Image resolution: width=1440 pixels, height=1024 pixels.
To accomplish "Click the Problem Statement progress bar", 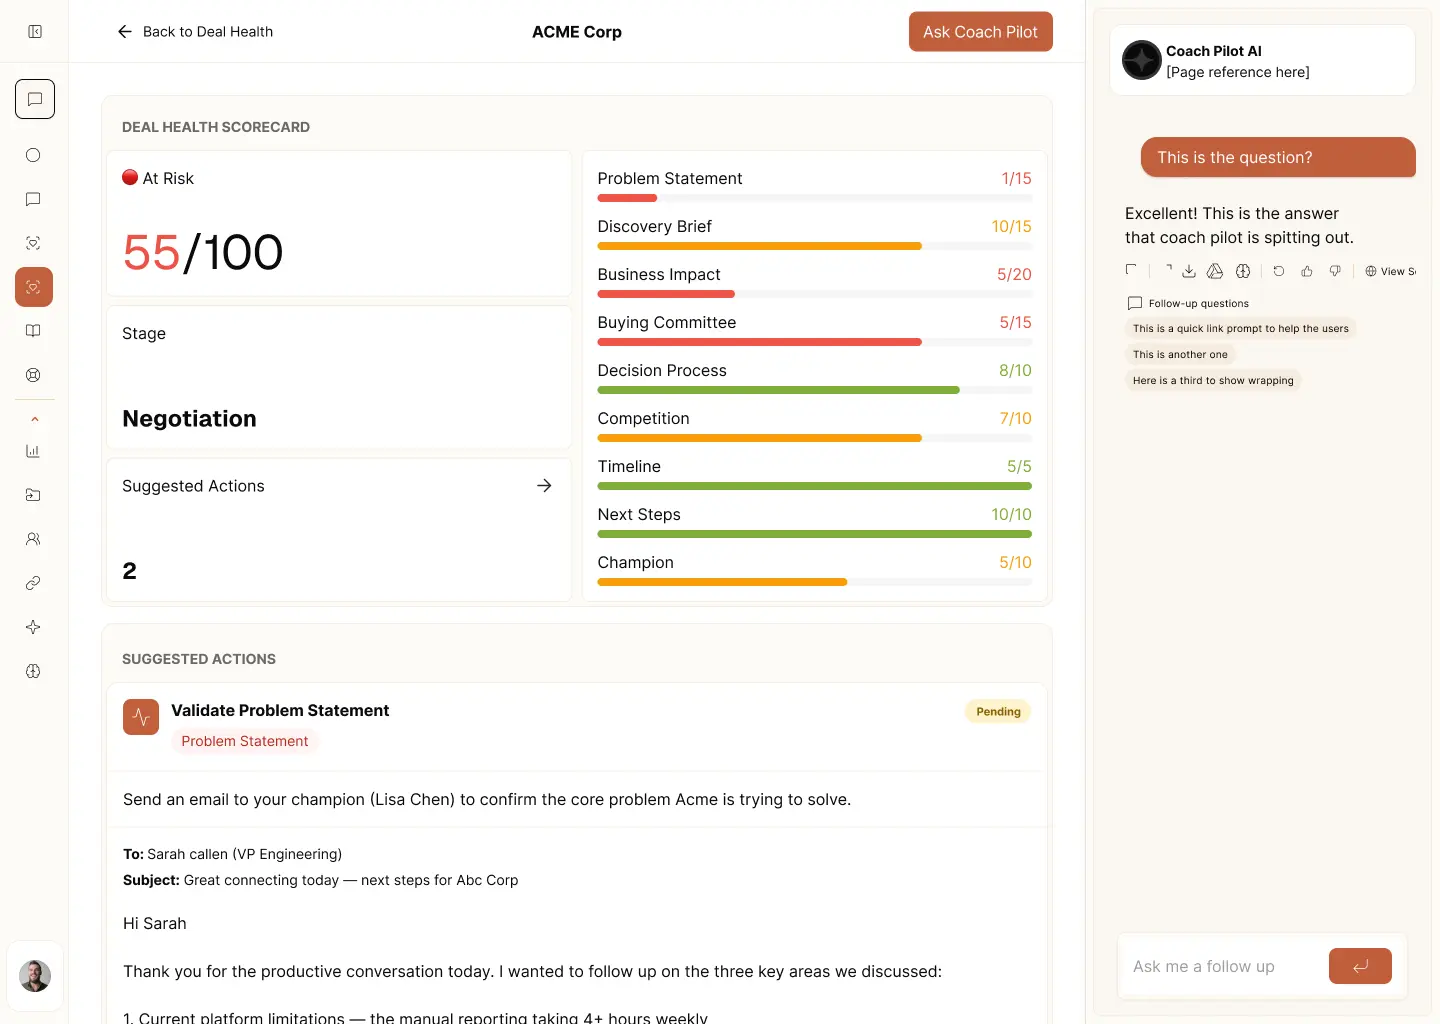I will click(815, 198).
